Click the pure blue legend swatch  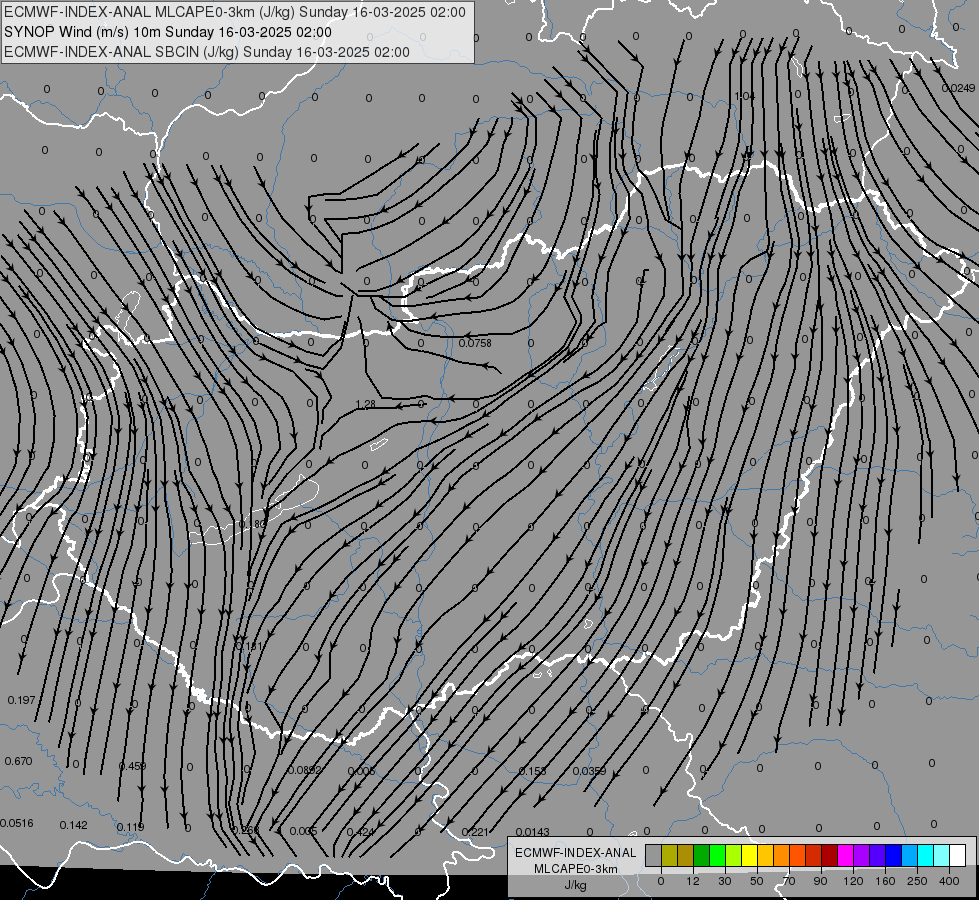pyautogui.click(x=894, y=855)
